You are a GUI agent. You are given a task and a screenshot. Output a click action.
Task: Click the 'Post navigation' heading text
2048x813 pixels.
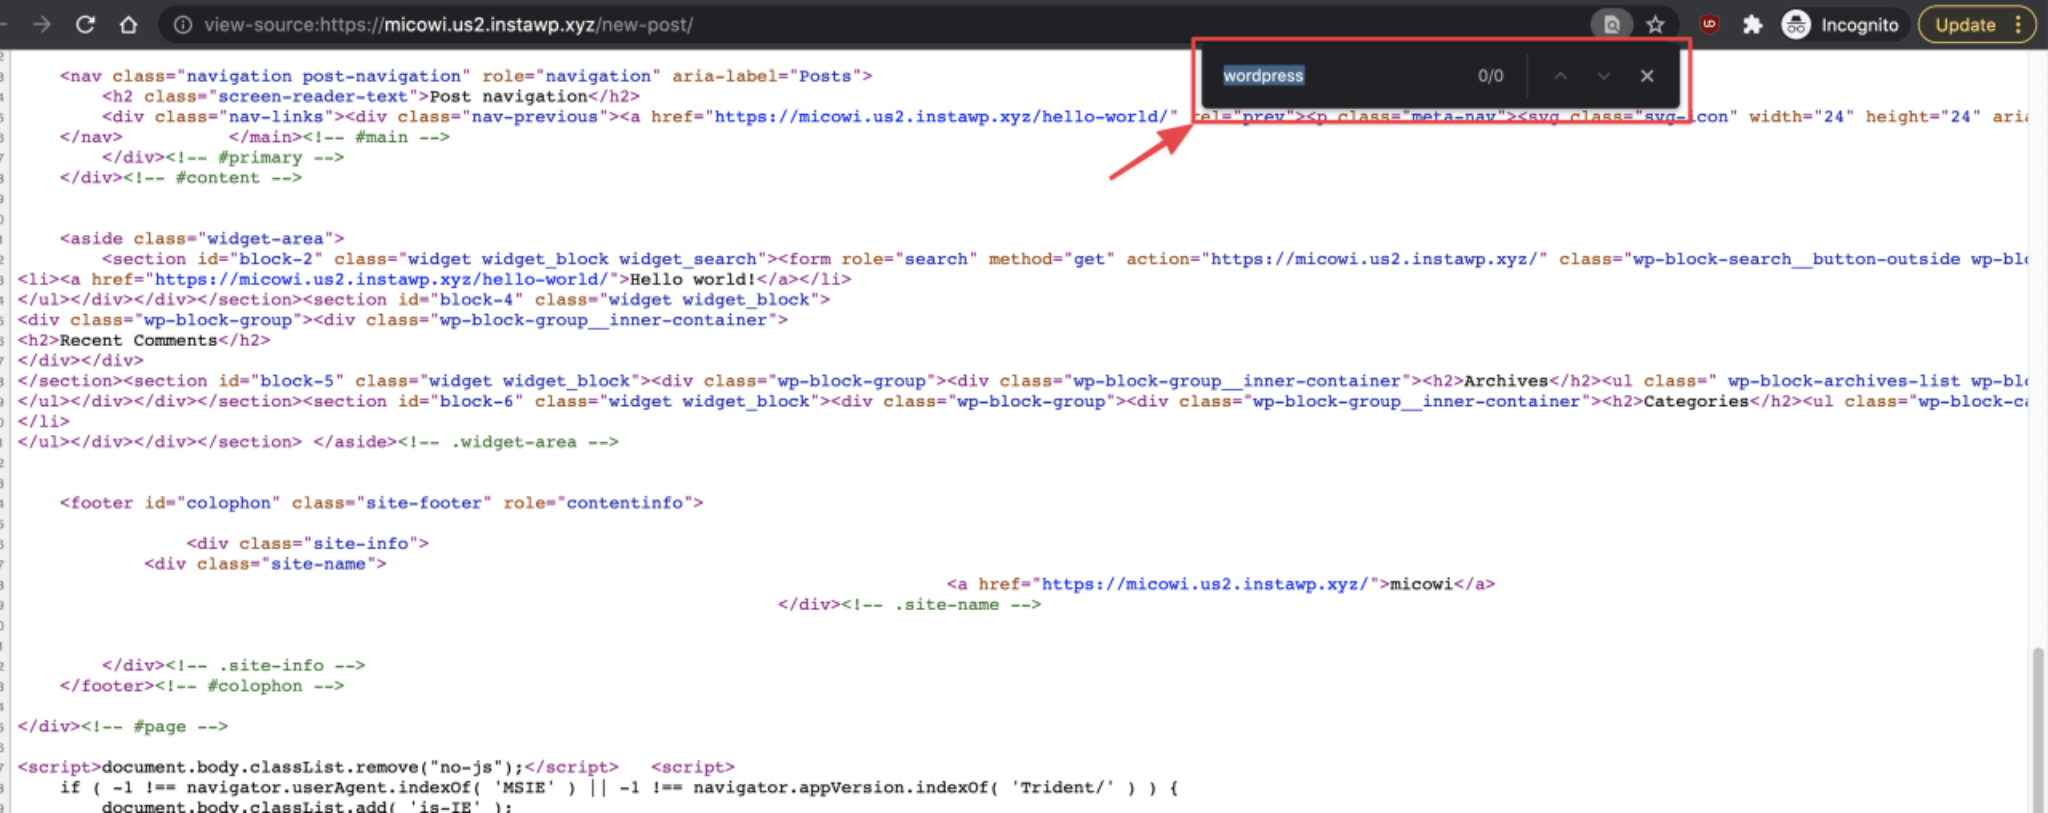509,97
